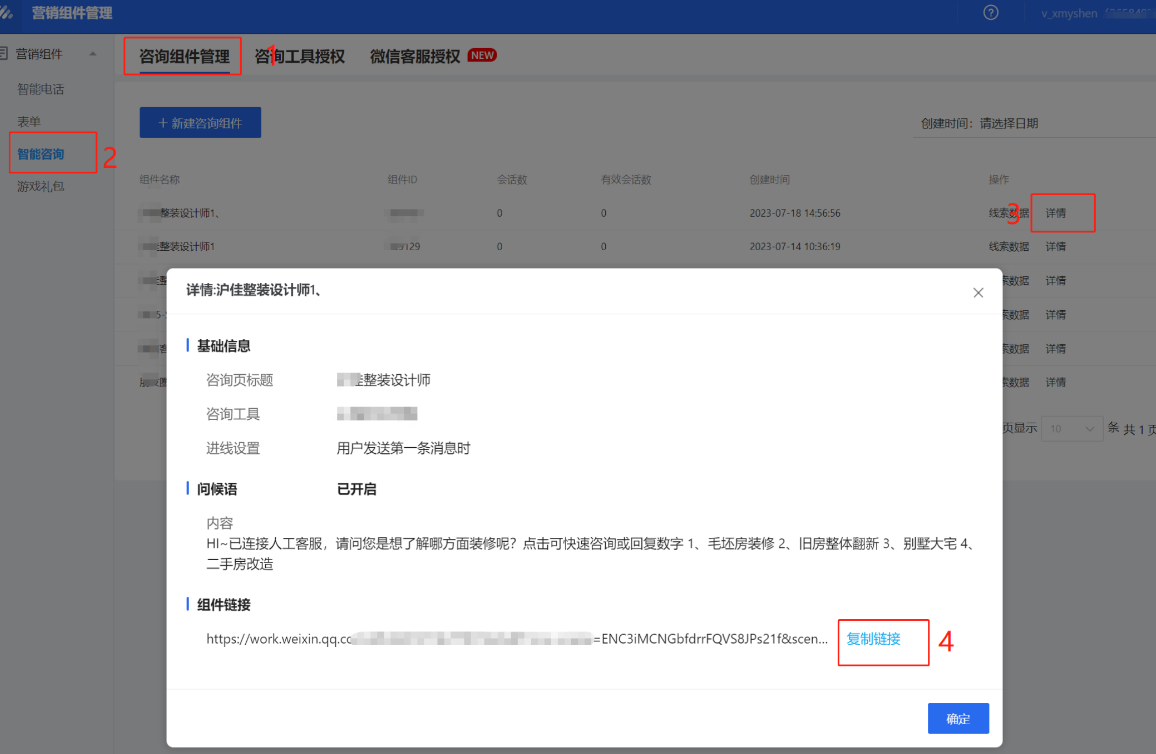Click the NEW badge beside 微信客服授权
Viewport: 1156px width, 754px height.
pos(481,55)
